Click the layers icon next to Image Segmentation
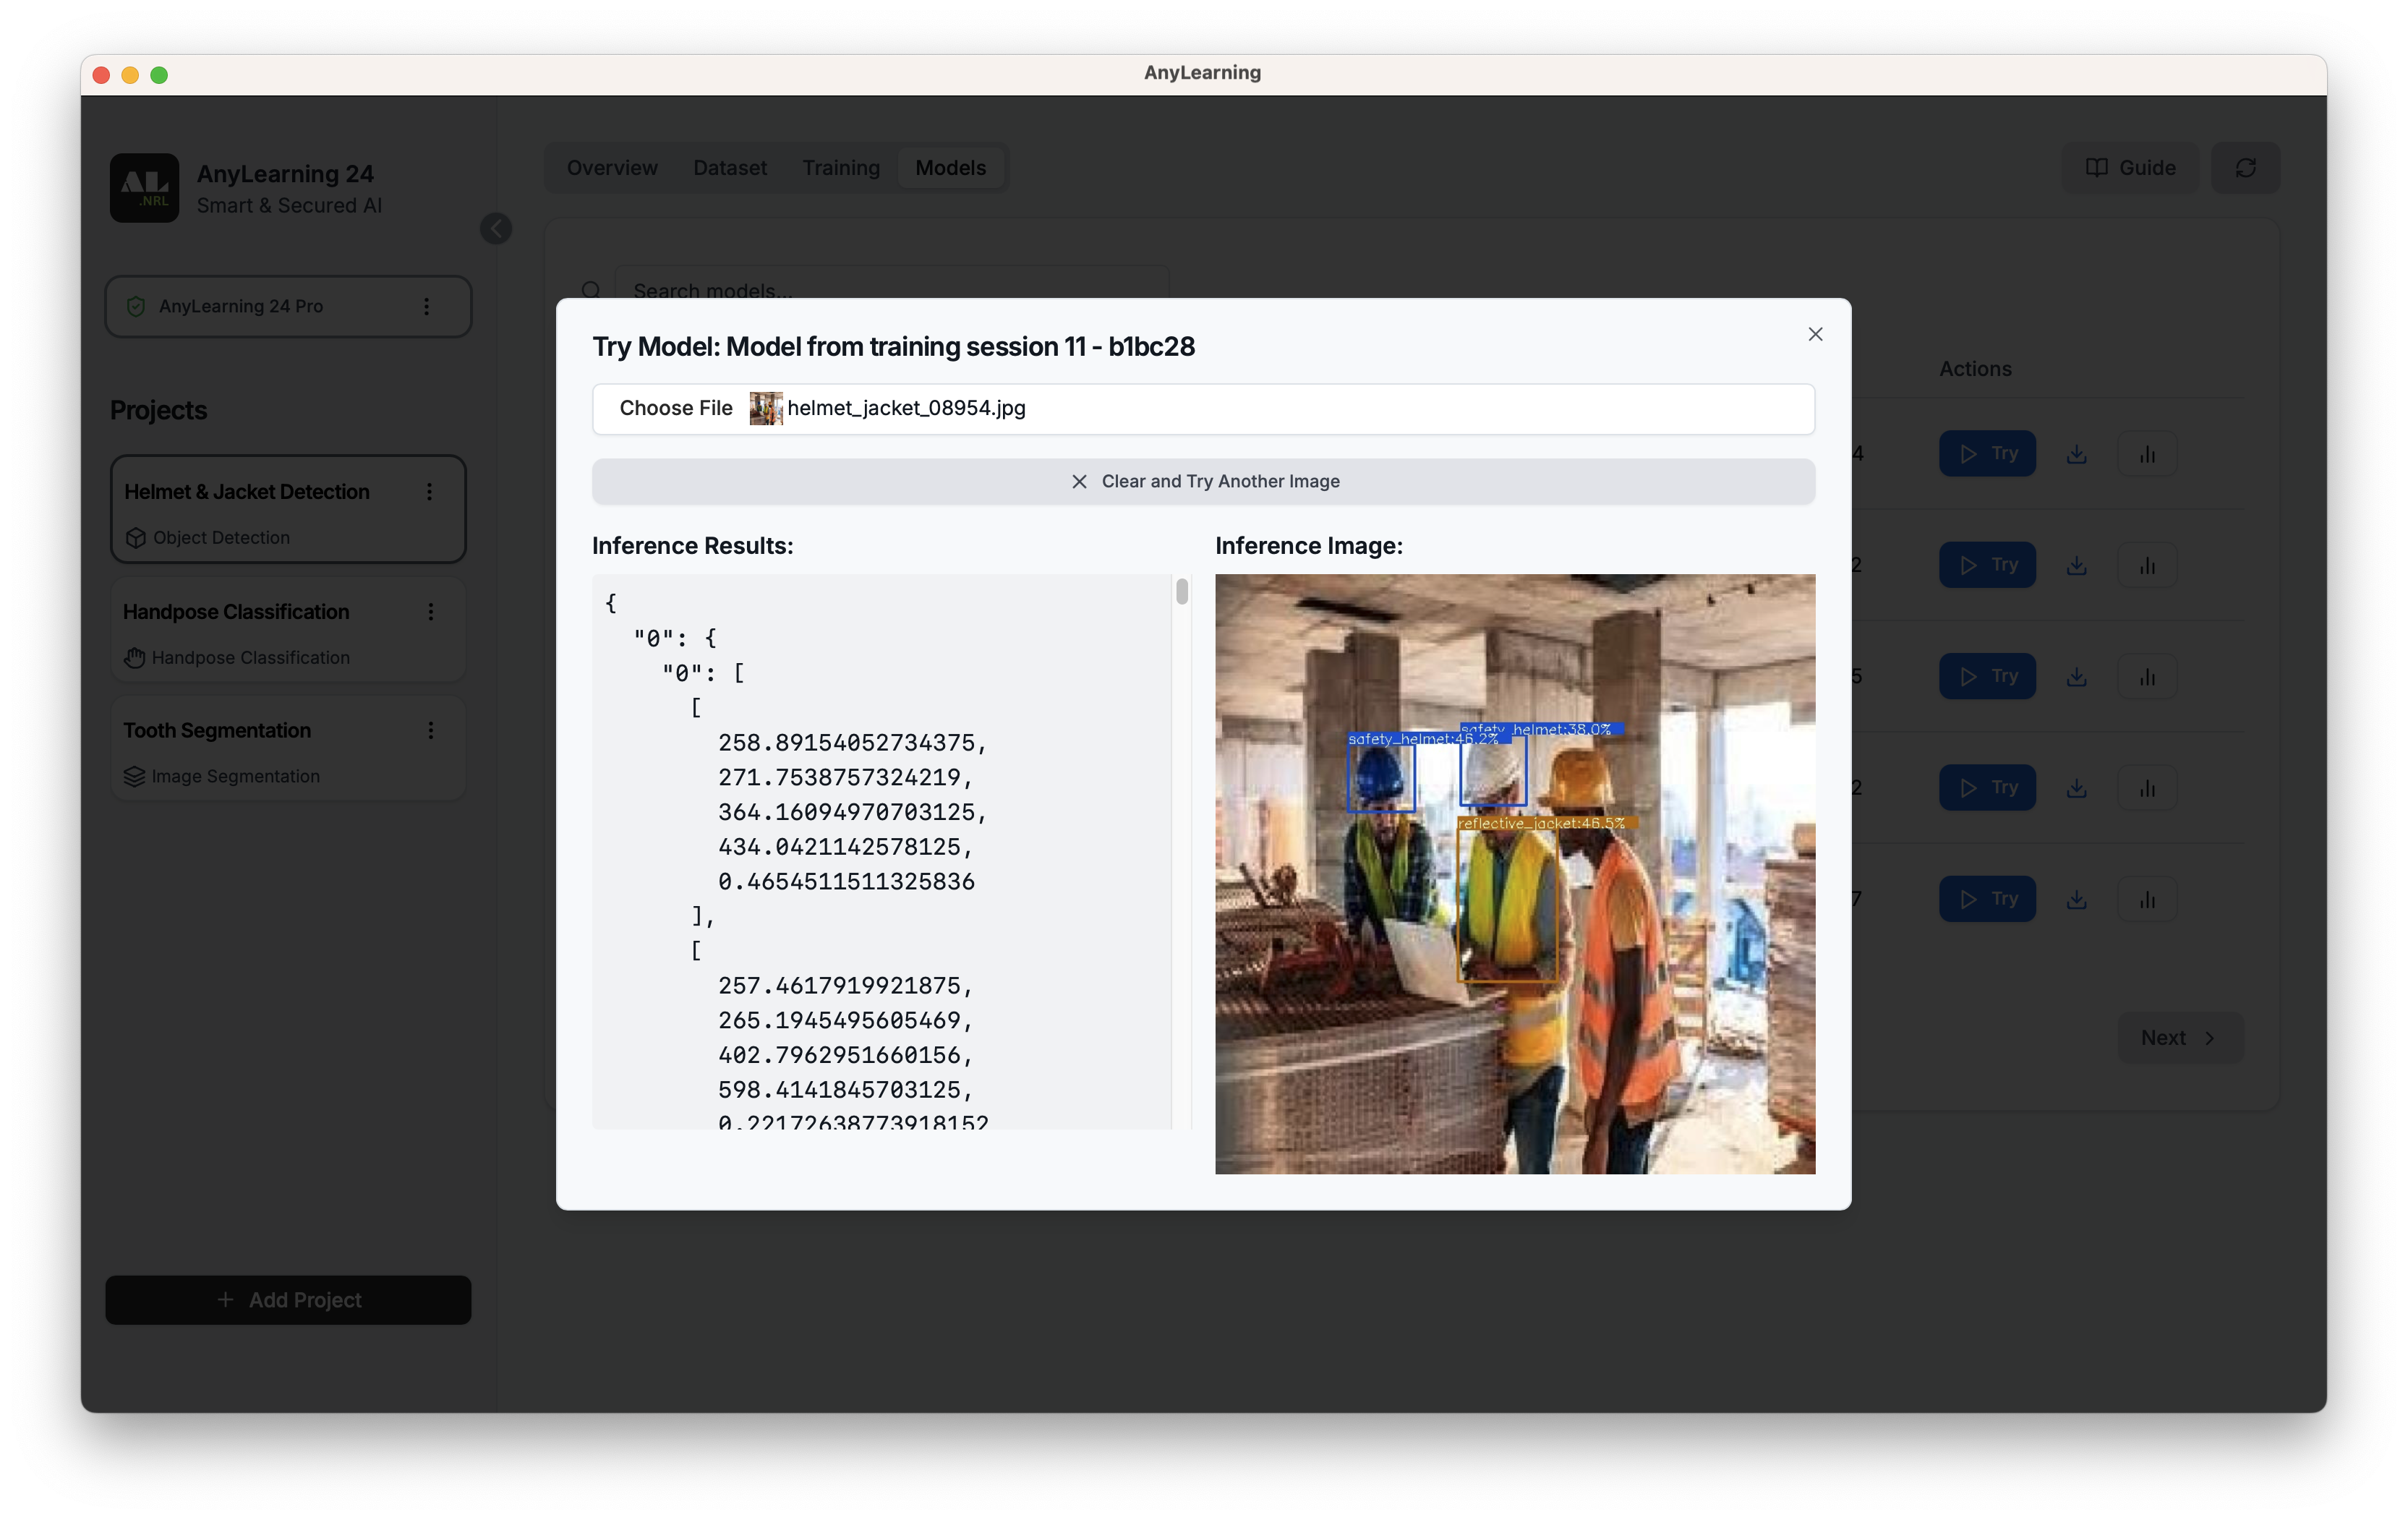Viewport: 2408px width, 1520px height. pyautogui.click(x=134, y=776)
